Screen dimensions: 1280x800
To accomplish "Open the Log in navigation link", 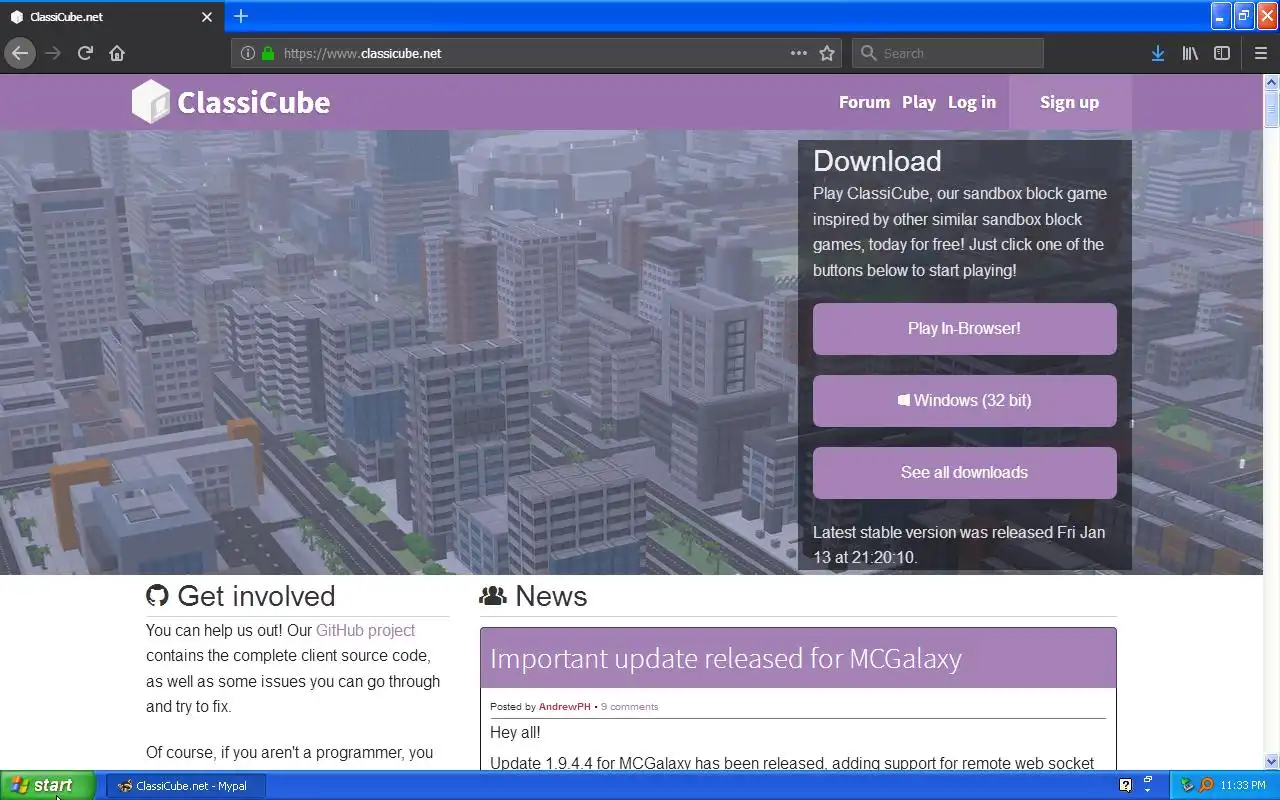I will coord(972,102).
